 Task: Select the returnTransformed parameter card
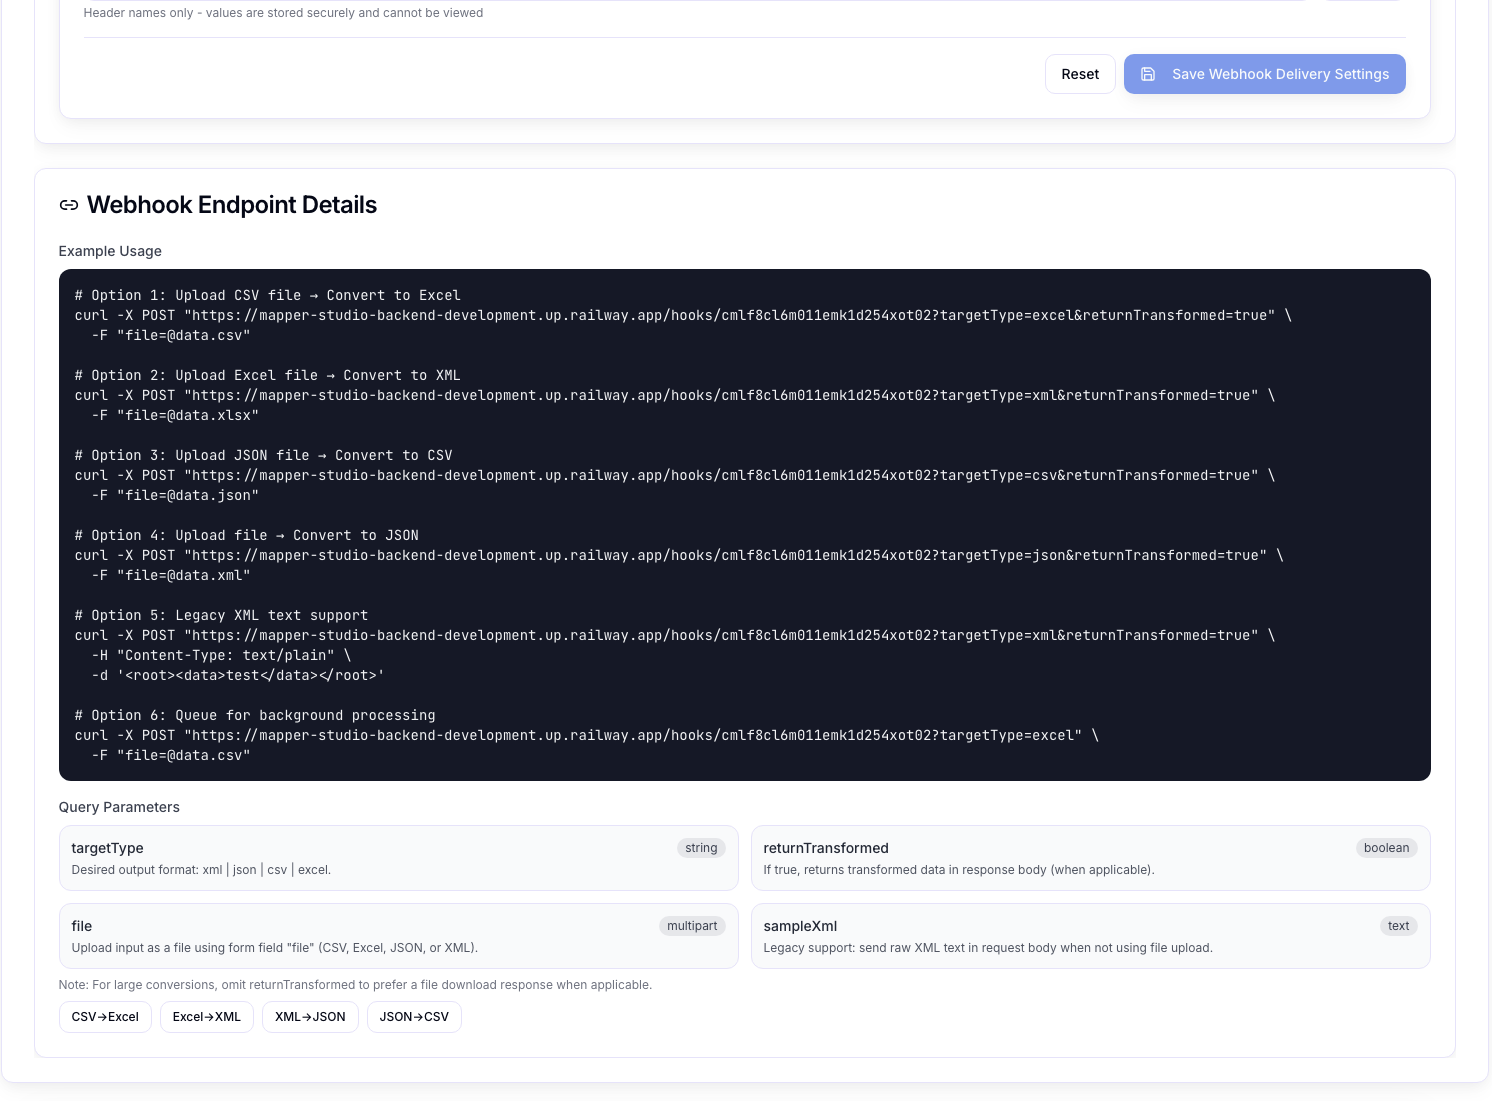click(x=1091, y=858)
